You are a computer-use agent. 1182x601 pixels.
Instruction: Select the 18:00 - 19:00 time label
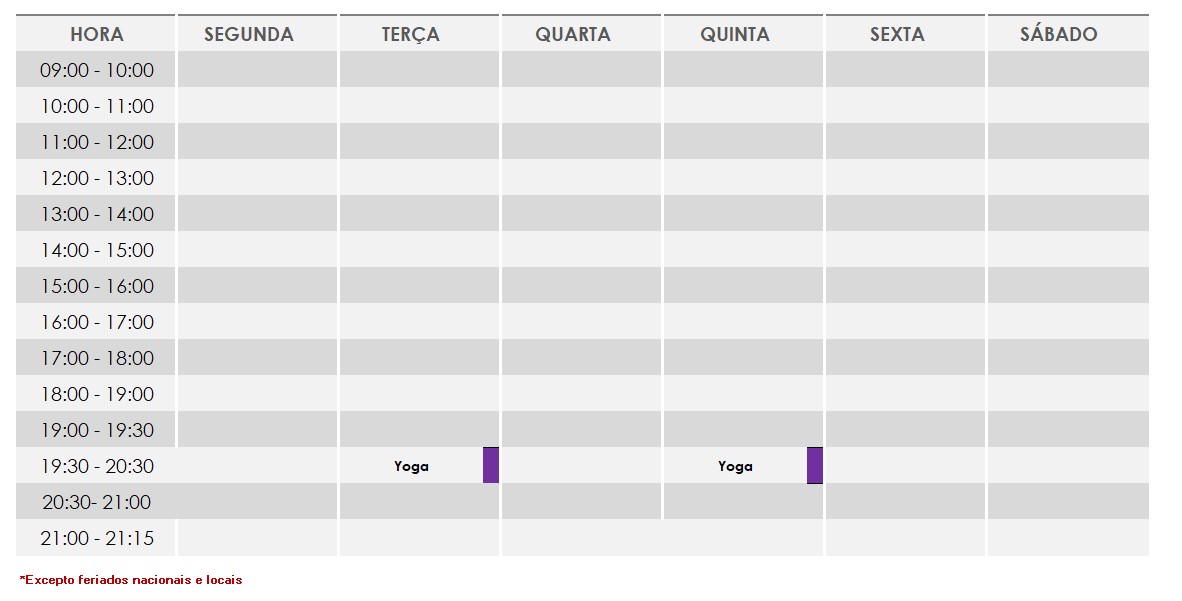coord(97,394)
